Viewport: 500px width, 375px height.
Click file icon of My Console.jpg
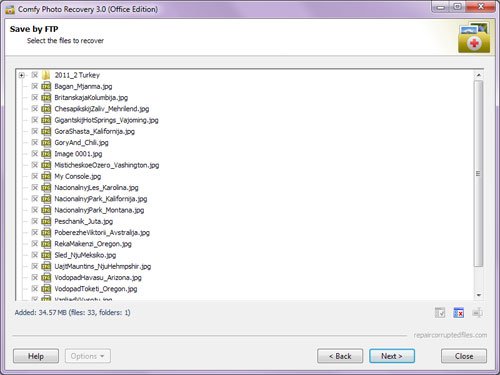46,176
